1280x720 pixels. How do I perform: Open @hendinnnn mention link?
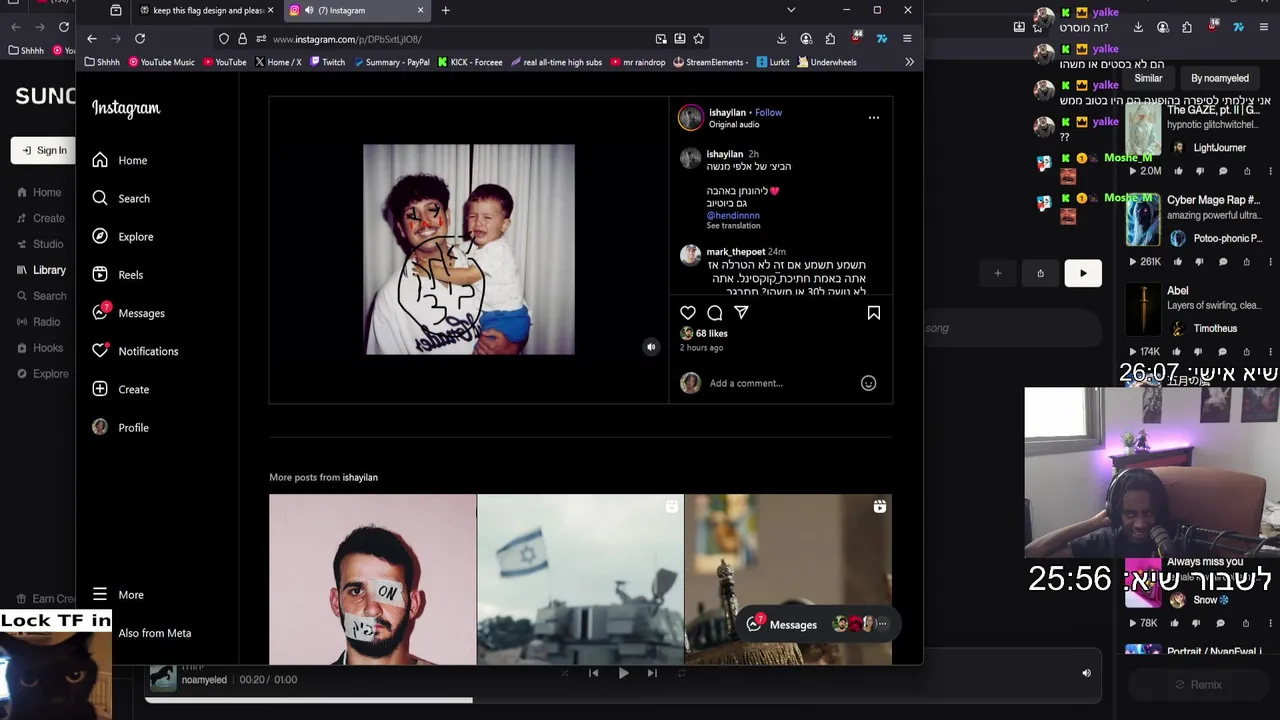coord(733,215)
